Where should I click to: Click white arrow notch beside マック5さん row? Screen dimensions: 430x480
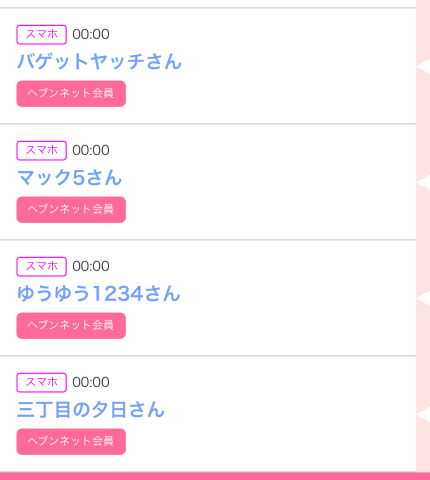[423, 182]
